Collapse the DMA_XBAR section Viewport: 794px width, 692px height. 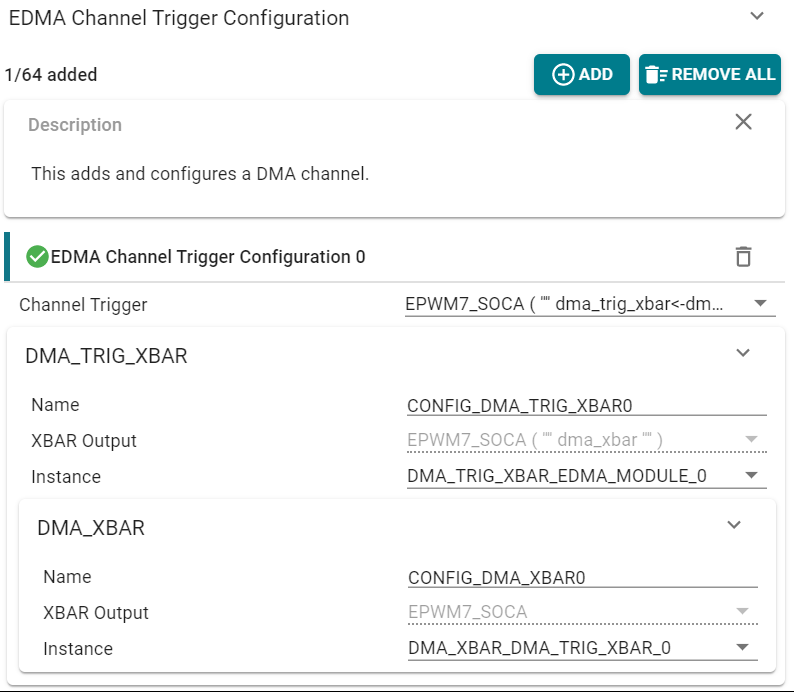point(734,525)
